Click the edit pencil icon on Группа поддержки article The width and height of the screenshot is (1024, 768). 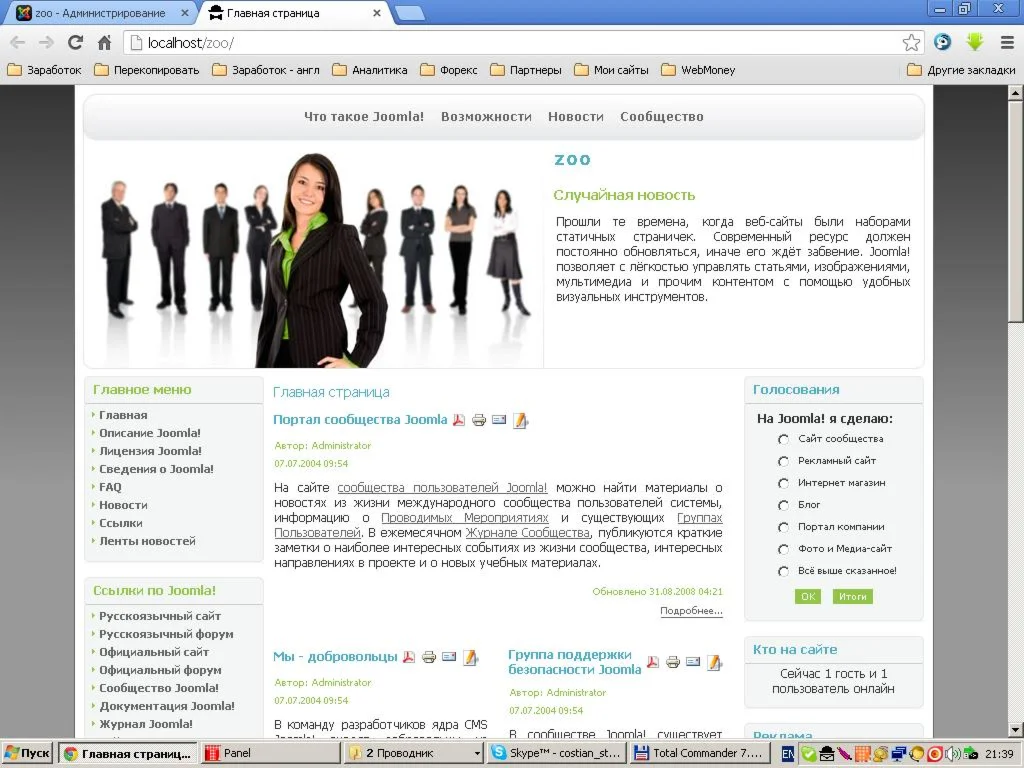(x=714, y=662)
